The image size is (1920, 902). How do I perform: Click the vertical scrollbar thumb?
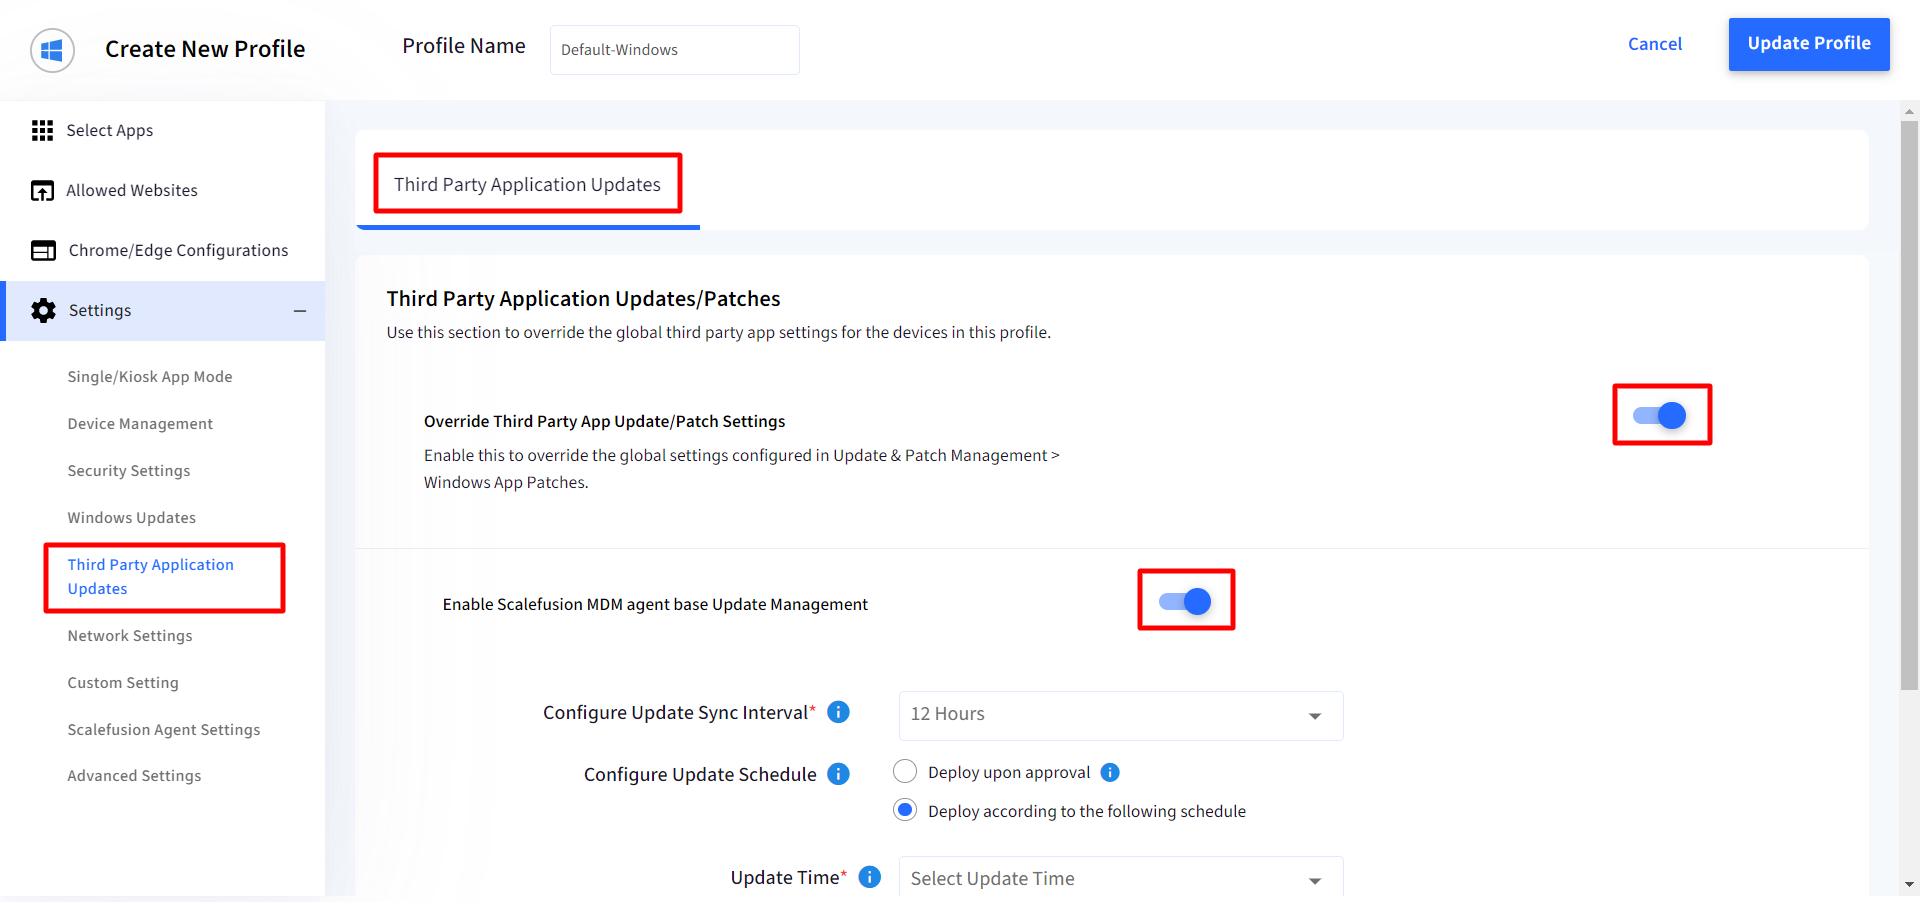click(1909, 405)
